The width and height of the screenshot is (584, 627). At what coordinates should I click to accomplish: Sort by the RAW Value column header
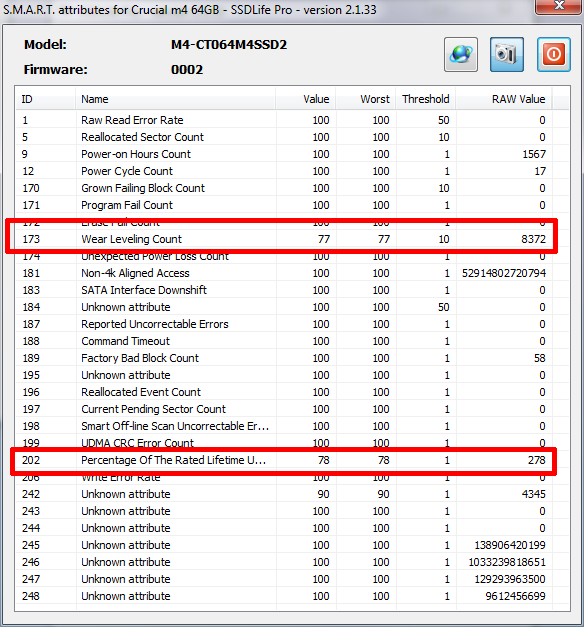click(504, 99)
